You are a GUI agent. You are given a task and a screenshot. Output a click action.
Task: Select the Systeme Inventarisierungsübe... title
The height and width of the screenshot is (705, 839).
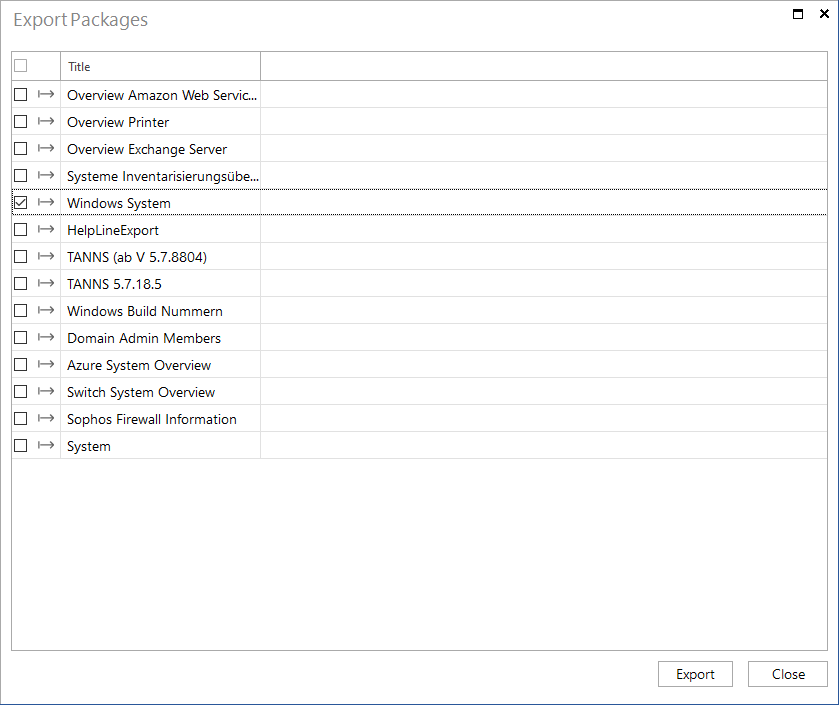coord(163,177)
